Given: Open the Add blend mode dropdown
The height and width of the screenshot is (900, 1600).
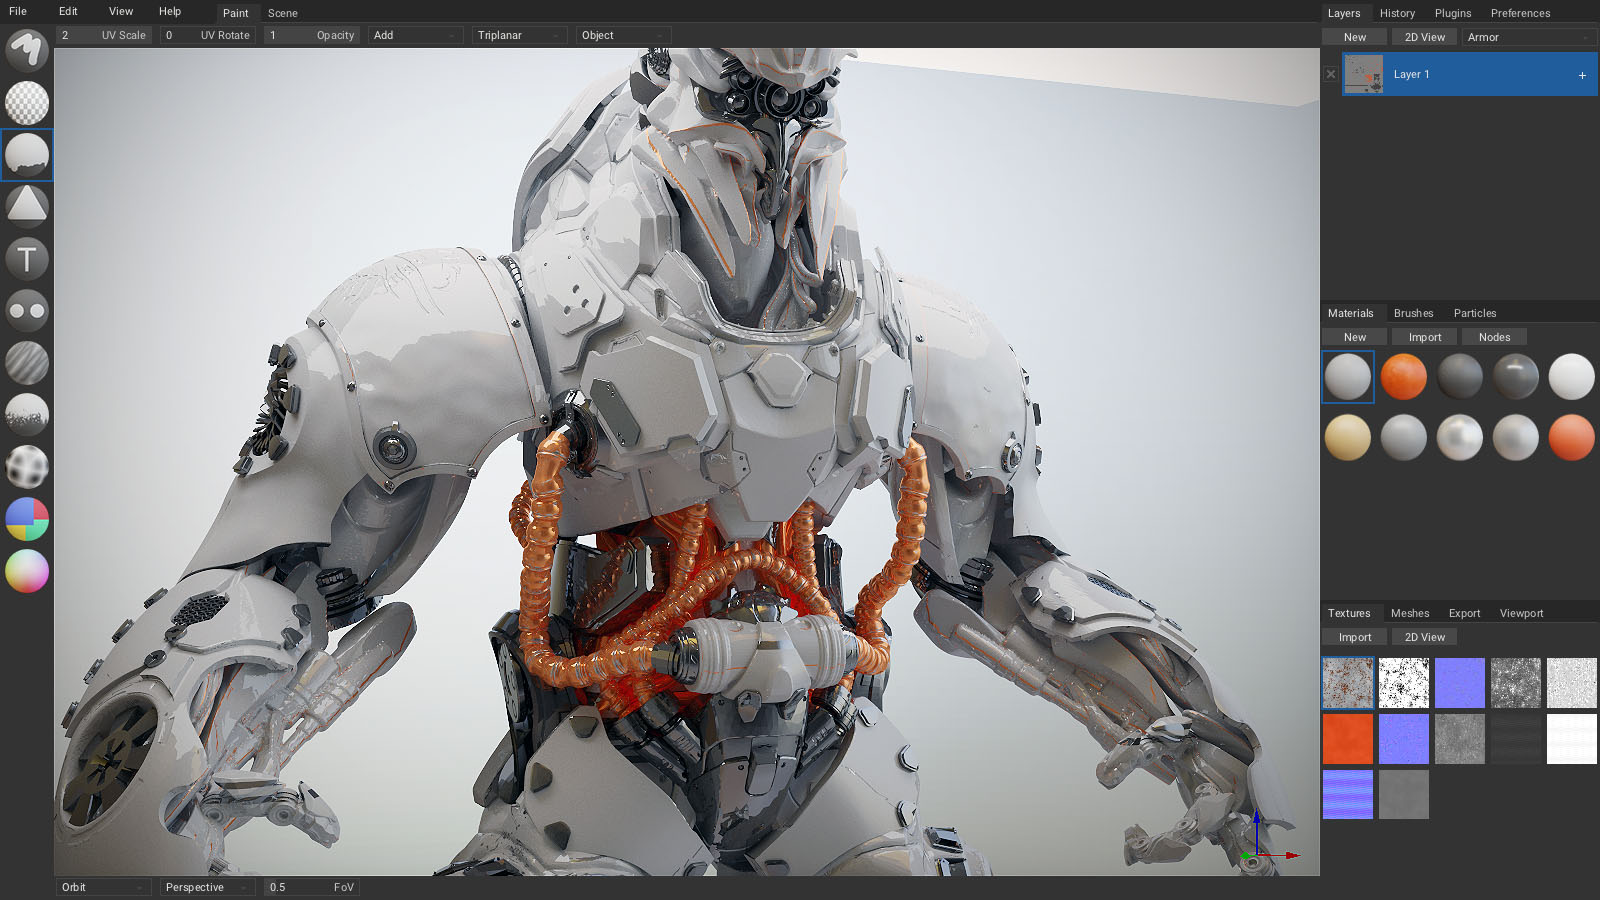Looking at the screenshot, I should click(415, 35).
